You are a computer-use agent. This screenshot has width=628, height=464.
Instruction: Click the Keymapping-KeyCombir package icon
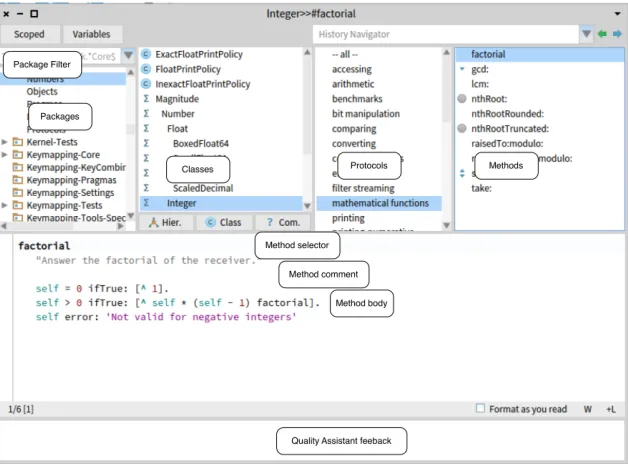18,167
